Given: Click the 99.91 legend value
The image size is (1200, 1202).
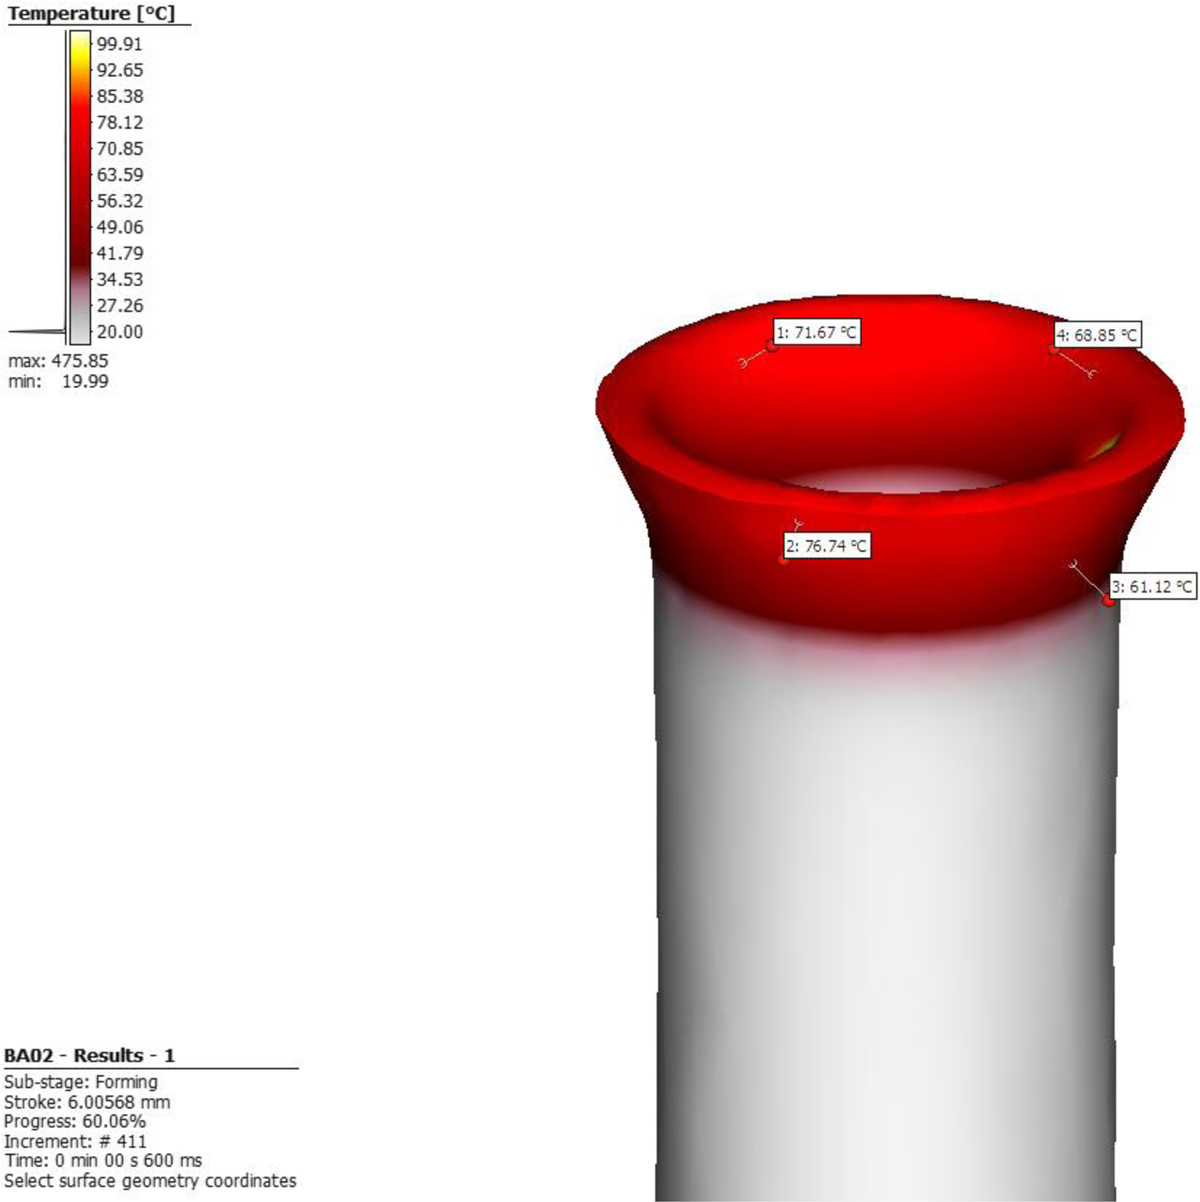Looking at the screenshot, I should [x=119, y=44].
